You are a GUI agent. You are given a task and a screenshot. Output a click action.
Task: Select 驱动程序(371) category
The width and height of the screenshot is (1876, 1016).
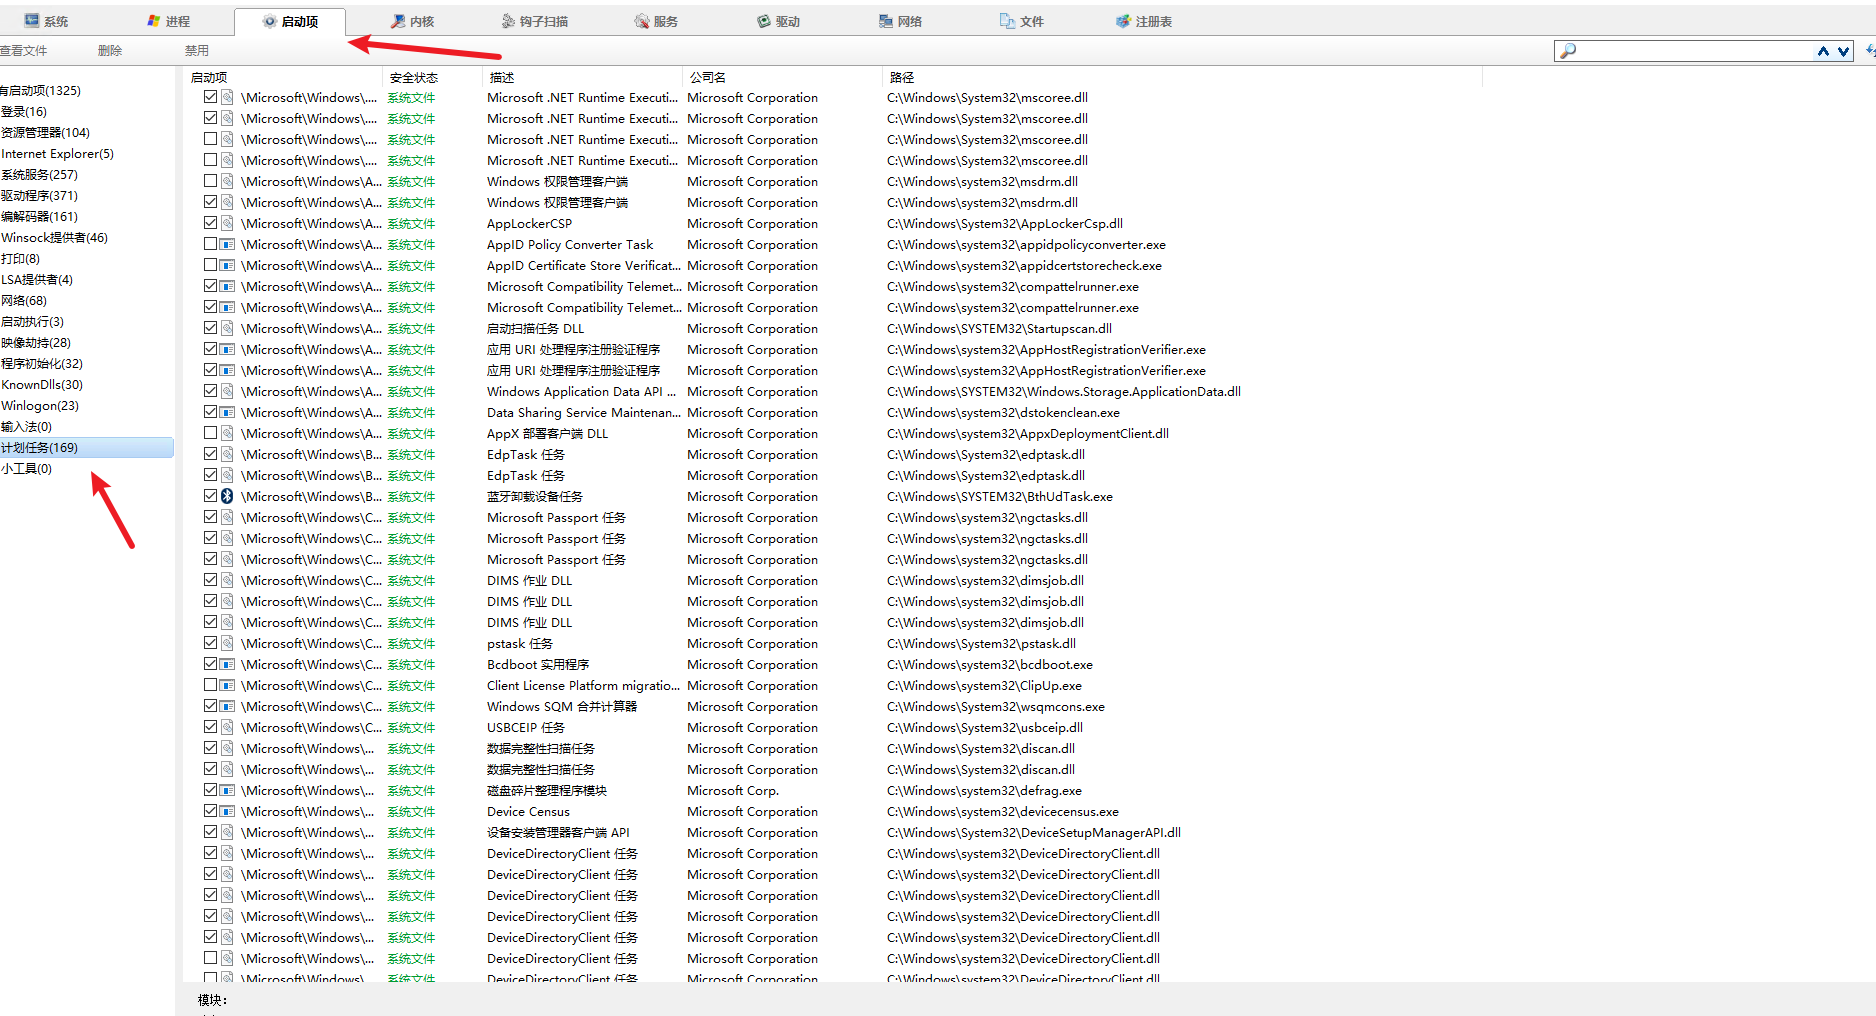point(39,195)
